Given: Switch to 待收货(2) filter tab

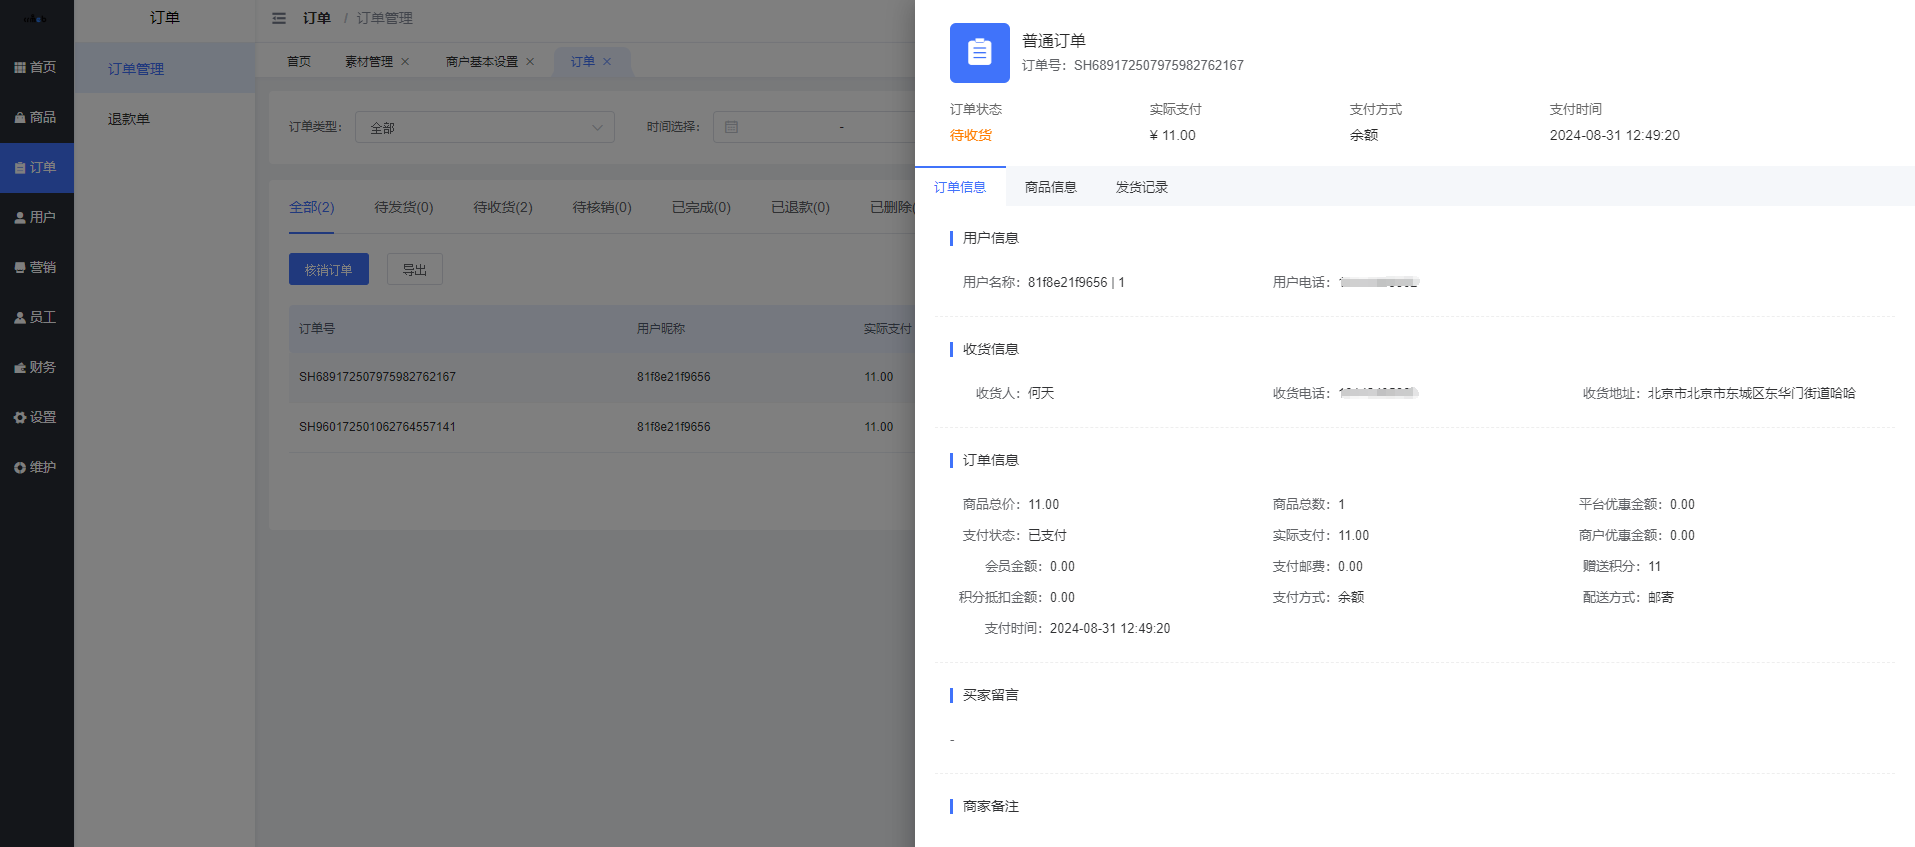Looking at the screenshot, I should (x=503, y=207).
